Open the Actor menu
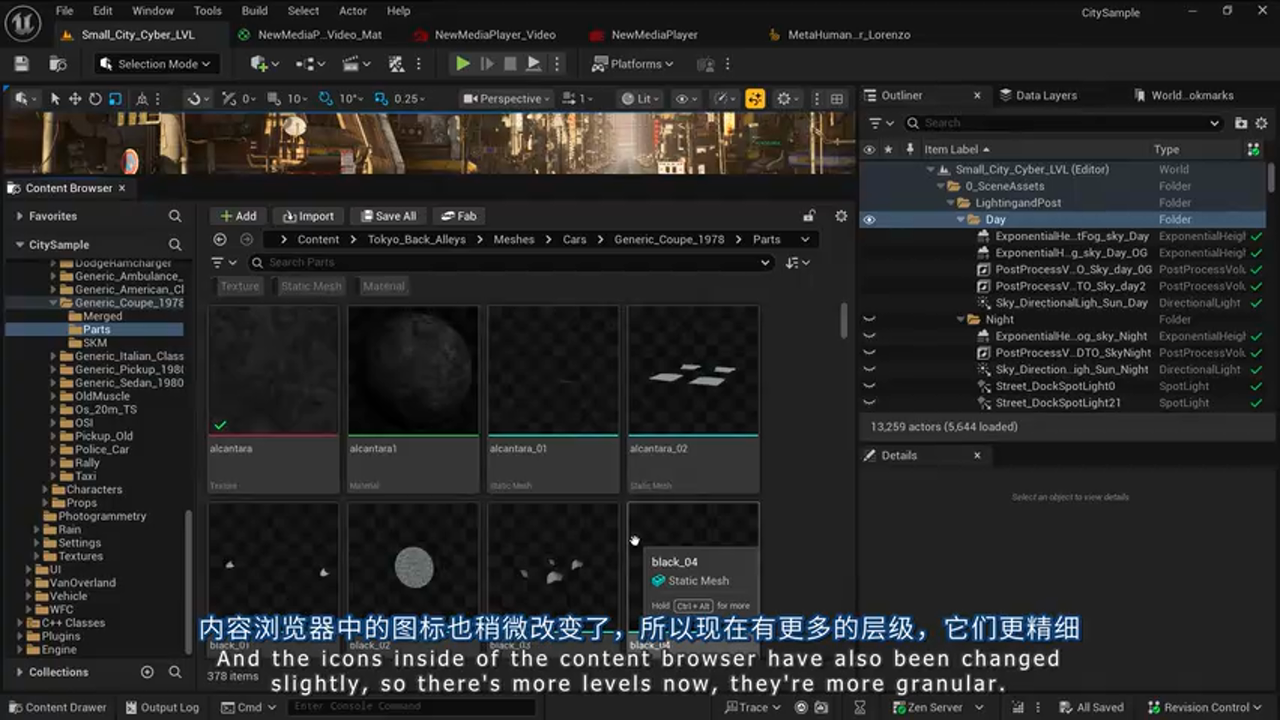The image size is (1280, 720). coord(353,11)
